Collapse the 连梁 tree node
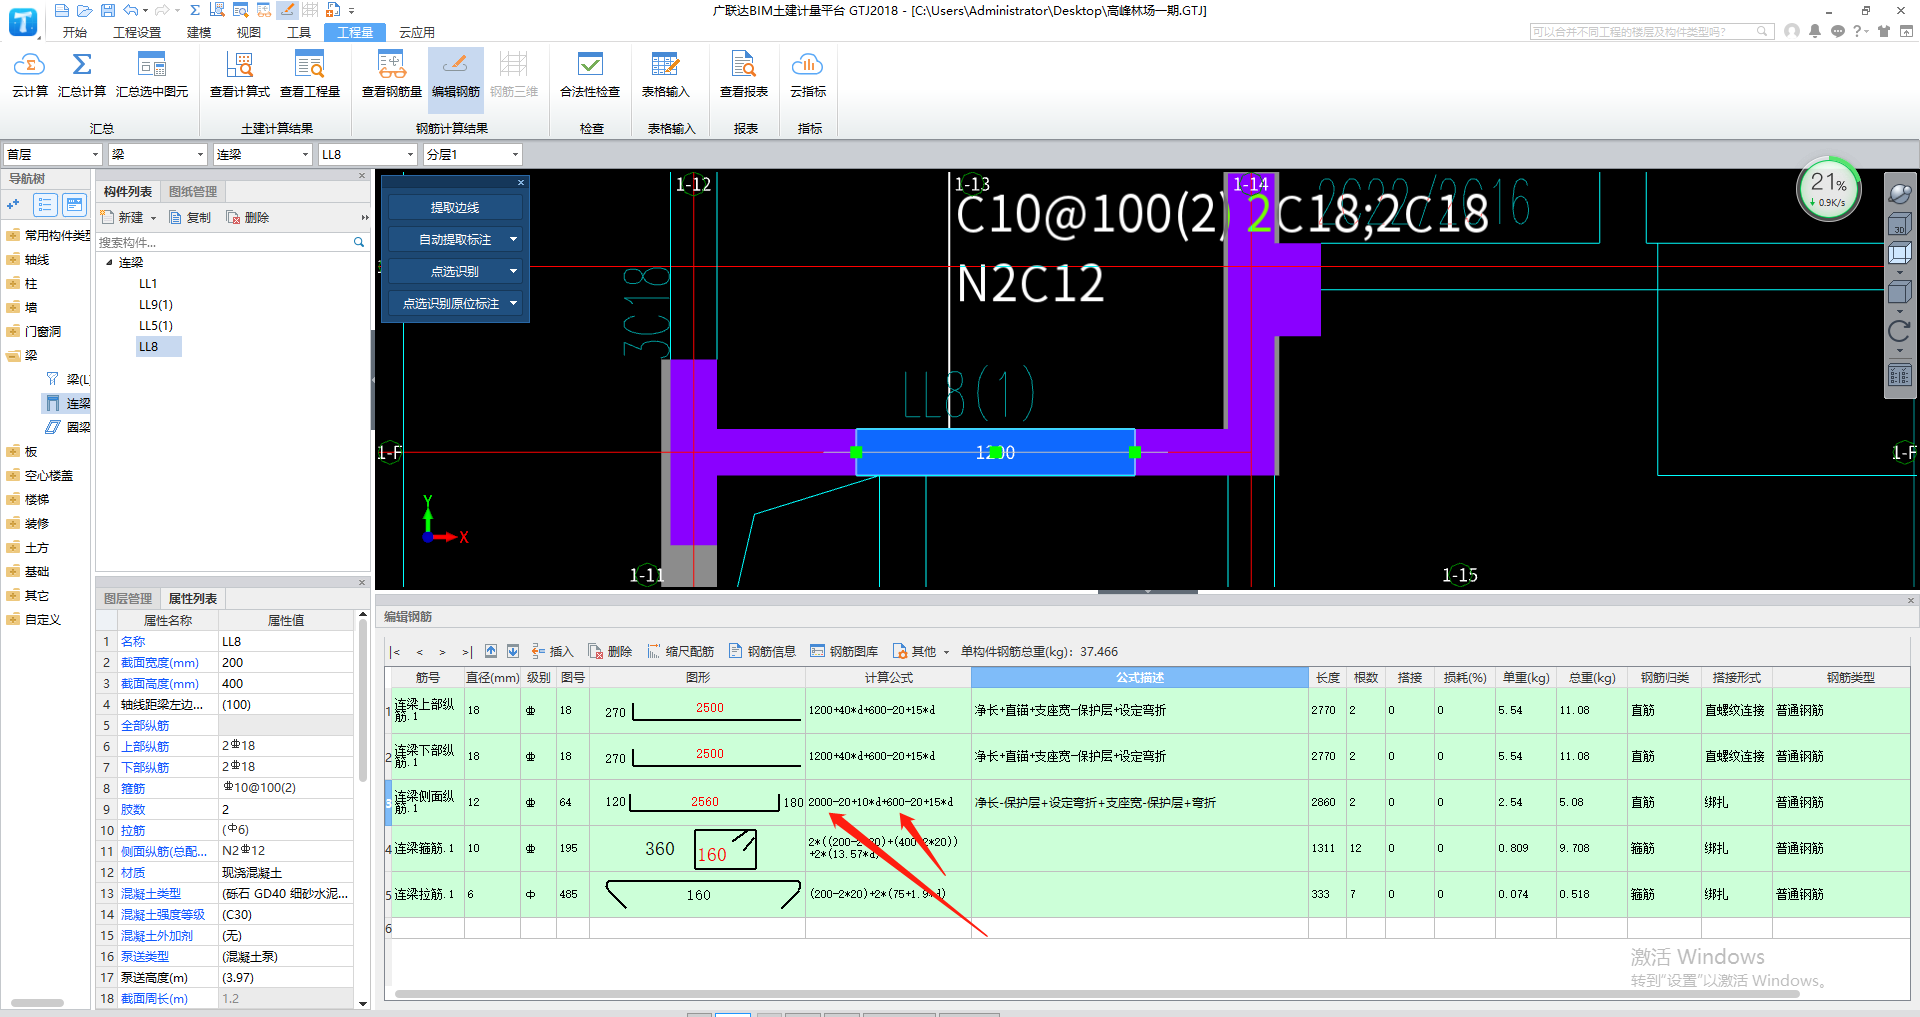 [x=110, y=262]
